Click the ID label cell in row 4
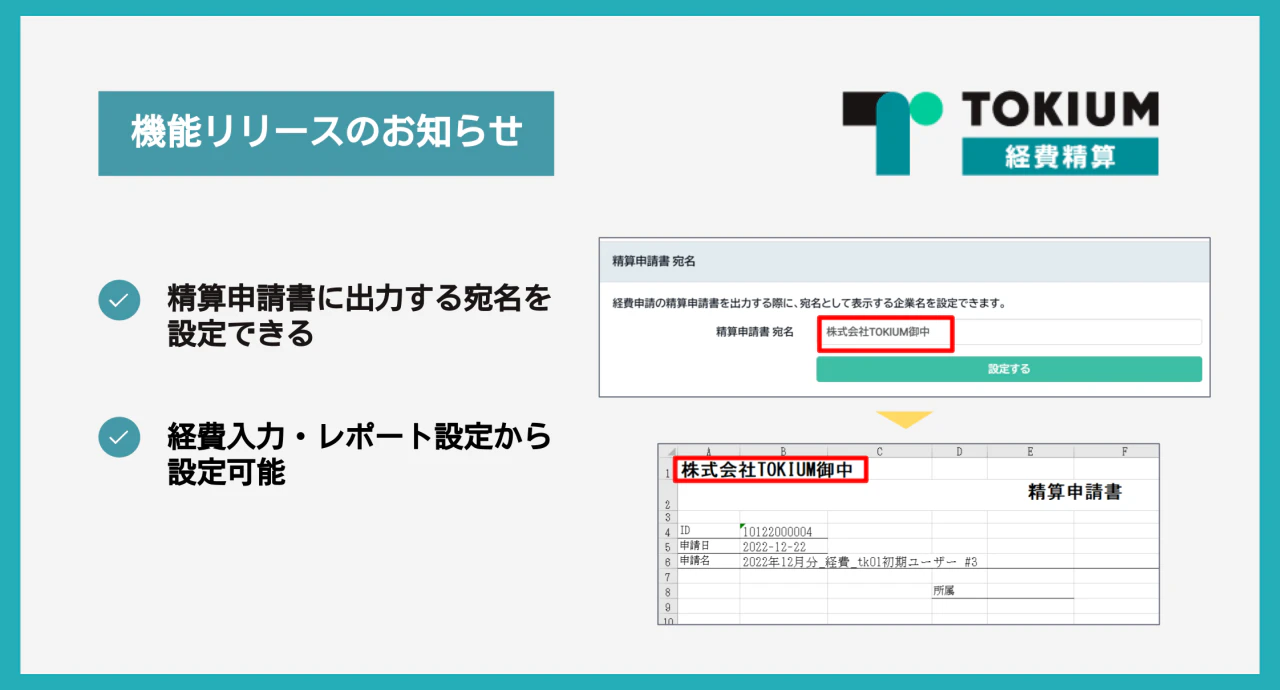This screenshot has width=1280, height=690. click(708, 532)
